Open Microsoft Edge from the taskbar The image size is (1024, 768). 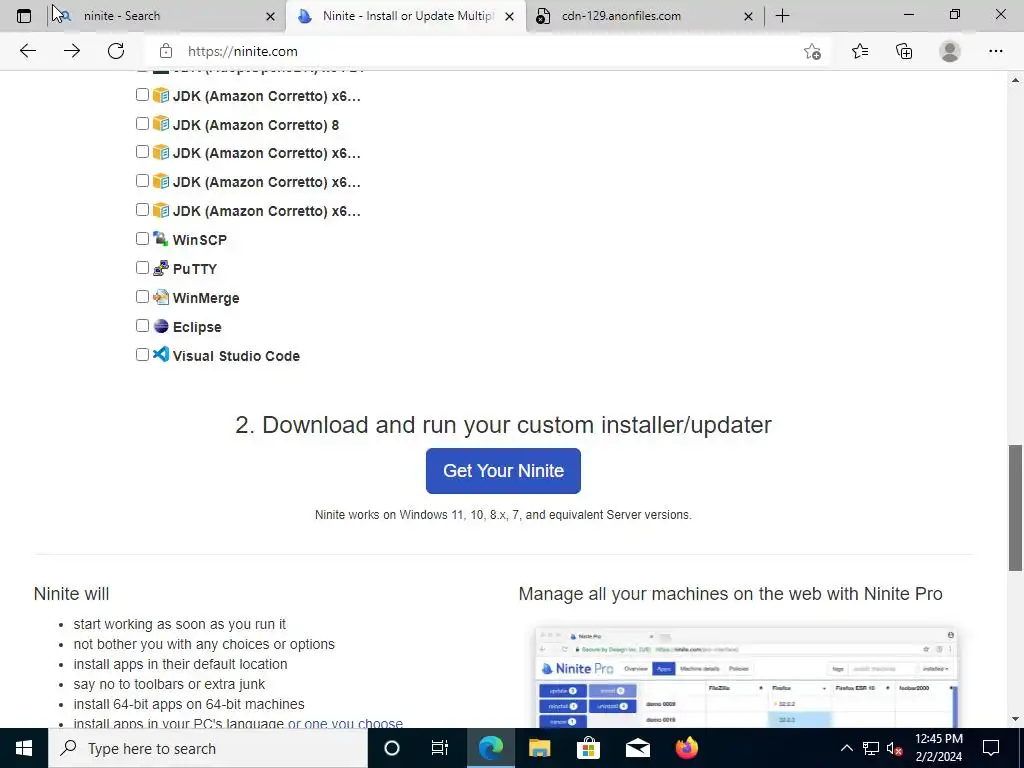(x=490, y=748)
